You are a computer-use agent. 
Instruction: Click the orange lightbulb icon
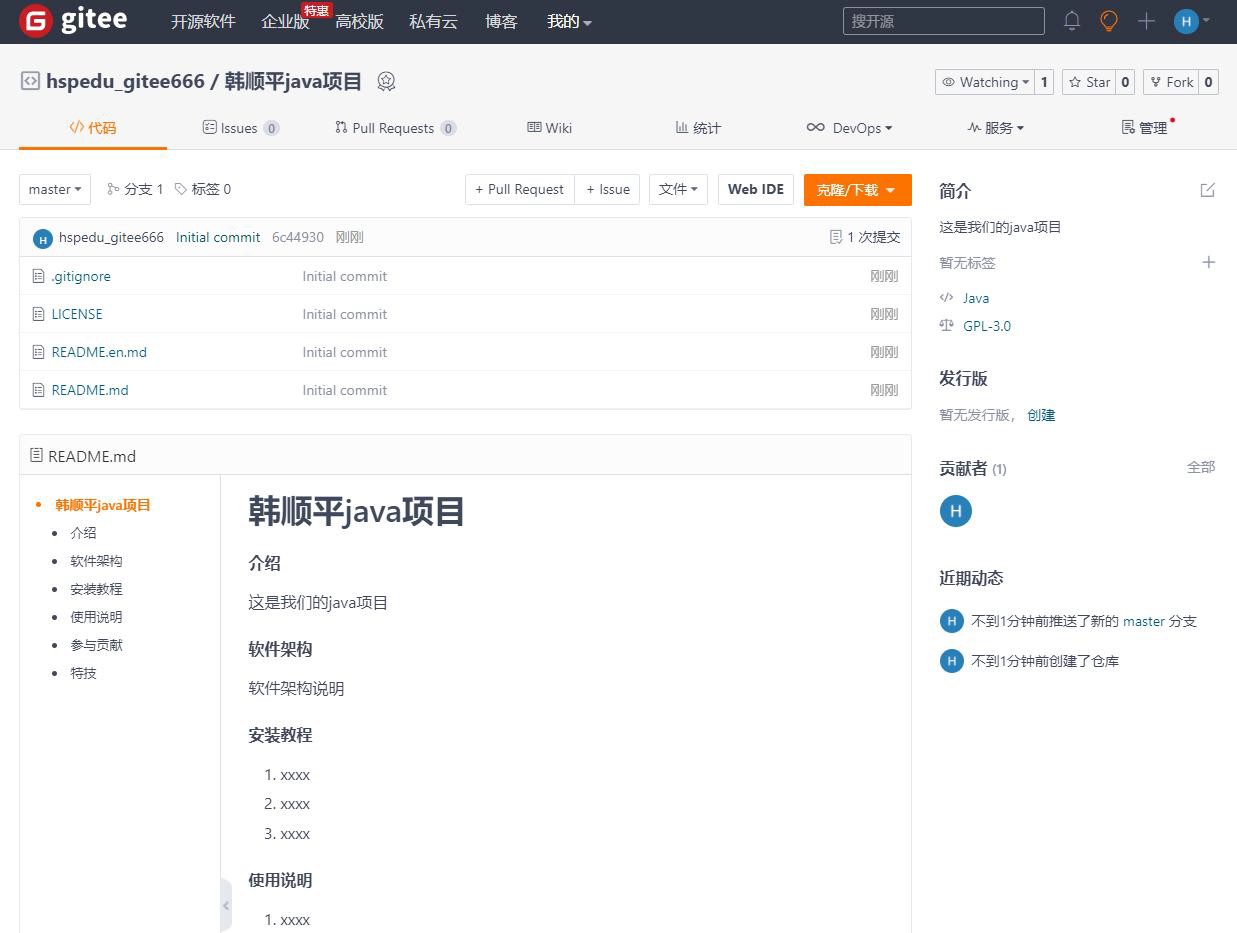coord(1108,21)
